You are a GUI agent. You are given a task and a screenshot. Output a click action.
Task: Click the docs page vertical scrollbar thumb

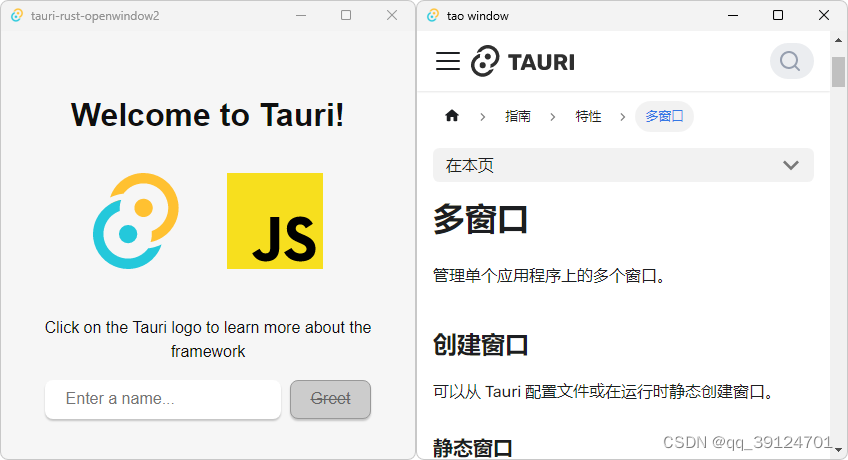[x=838, y=73]
